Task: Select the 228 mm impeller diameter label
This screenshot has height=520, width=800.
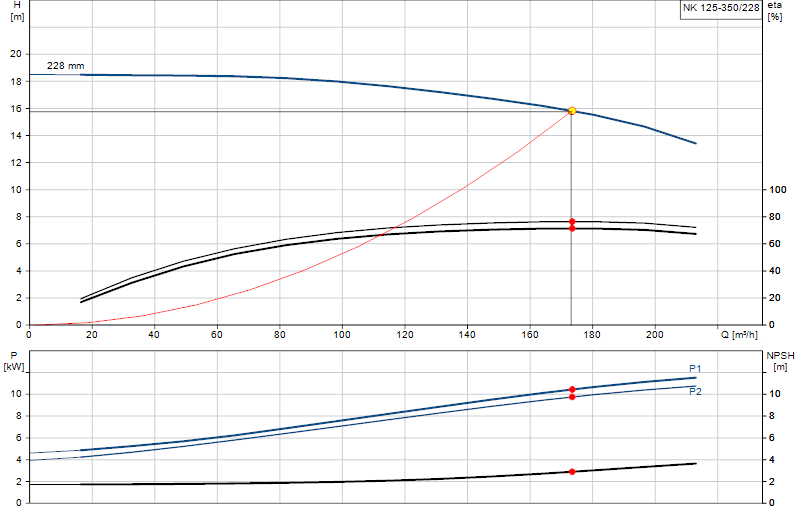Action: (x=65, y=66)
